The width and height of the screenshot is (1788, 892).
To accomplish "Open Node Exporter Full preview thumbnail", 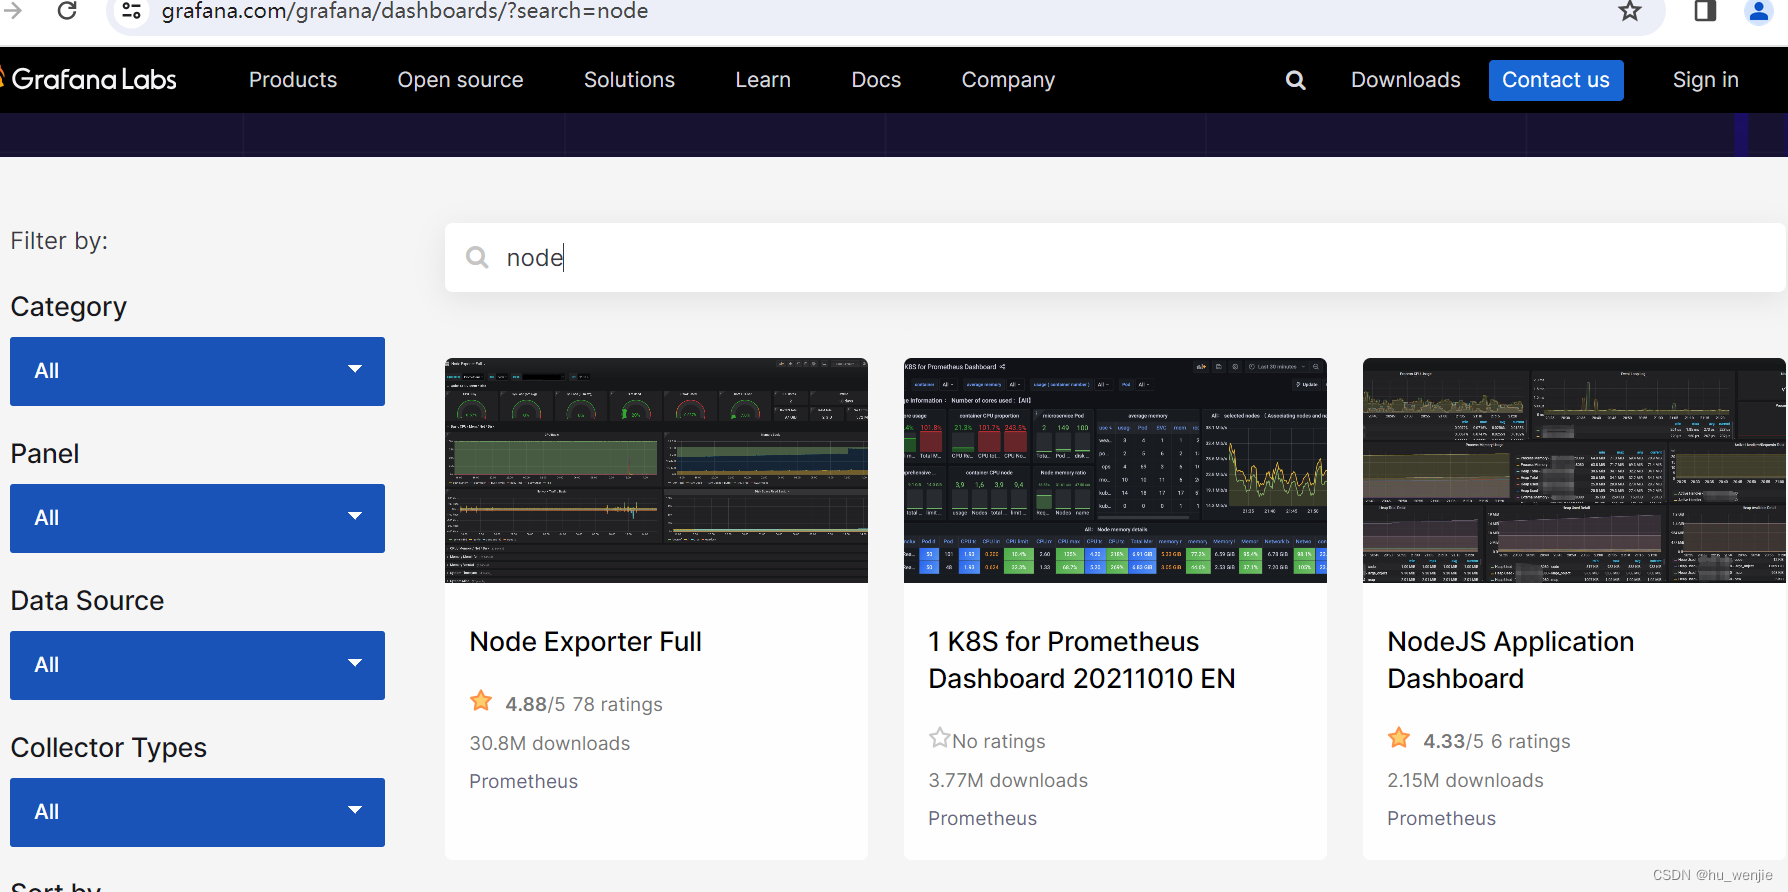I will click(656, 470).
